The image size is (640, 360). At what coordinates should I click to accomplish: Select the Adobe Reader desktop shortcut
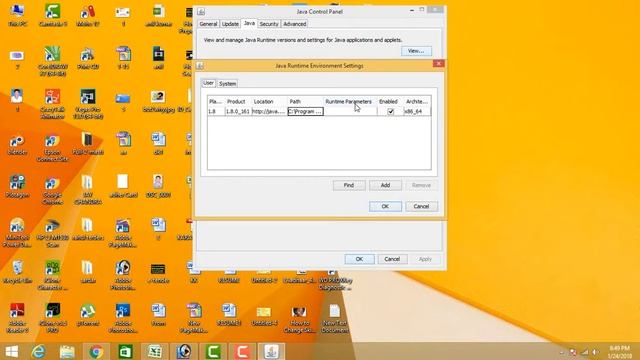pyautogui.click(x=17, y=318)
